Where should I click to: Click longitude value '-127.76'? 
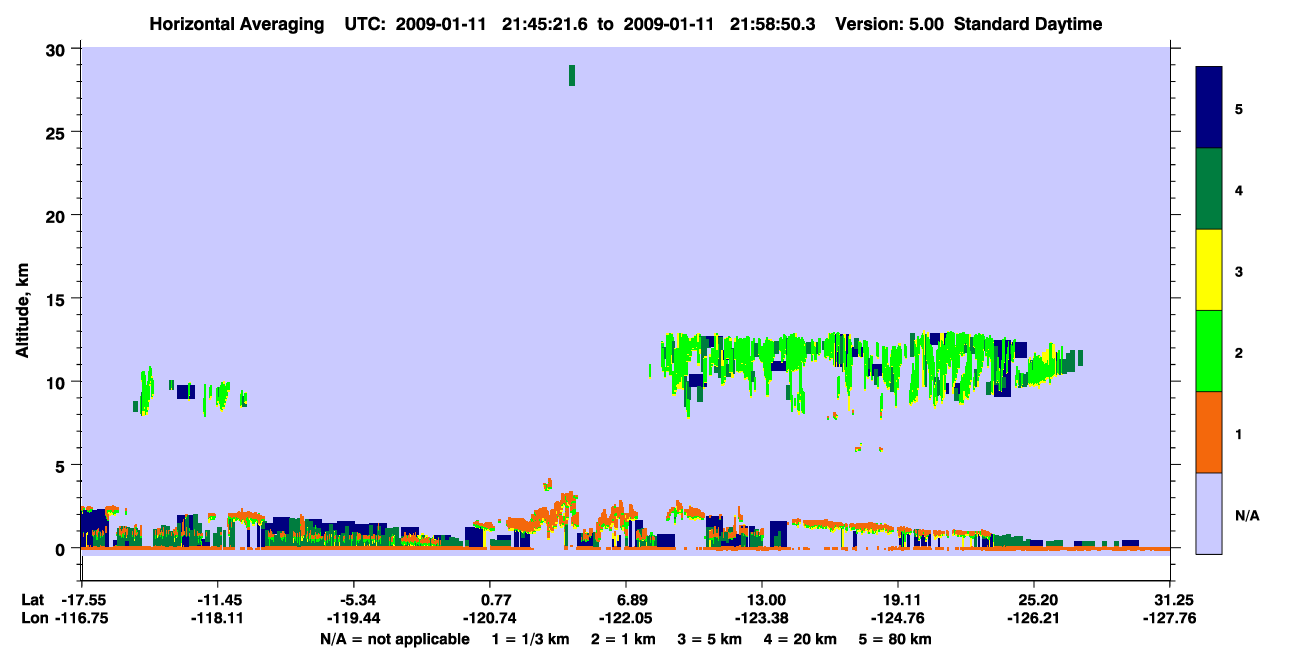(1170, 618)
